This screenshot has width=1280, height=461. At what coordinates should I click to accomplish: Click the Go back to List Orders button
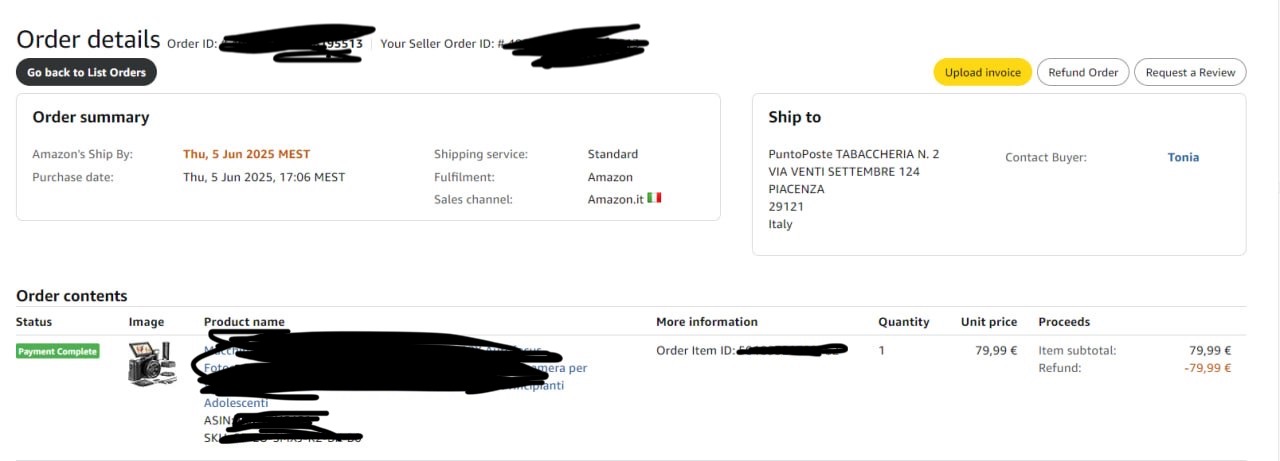tap(86, 72)
